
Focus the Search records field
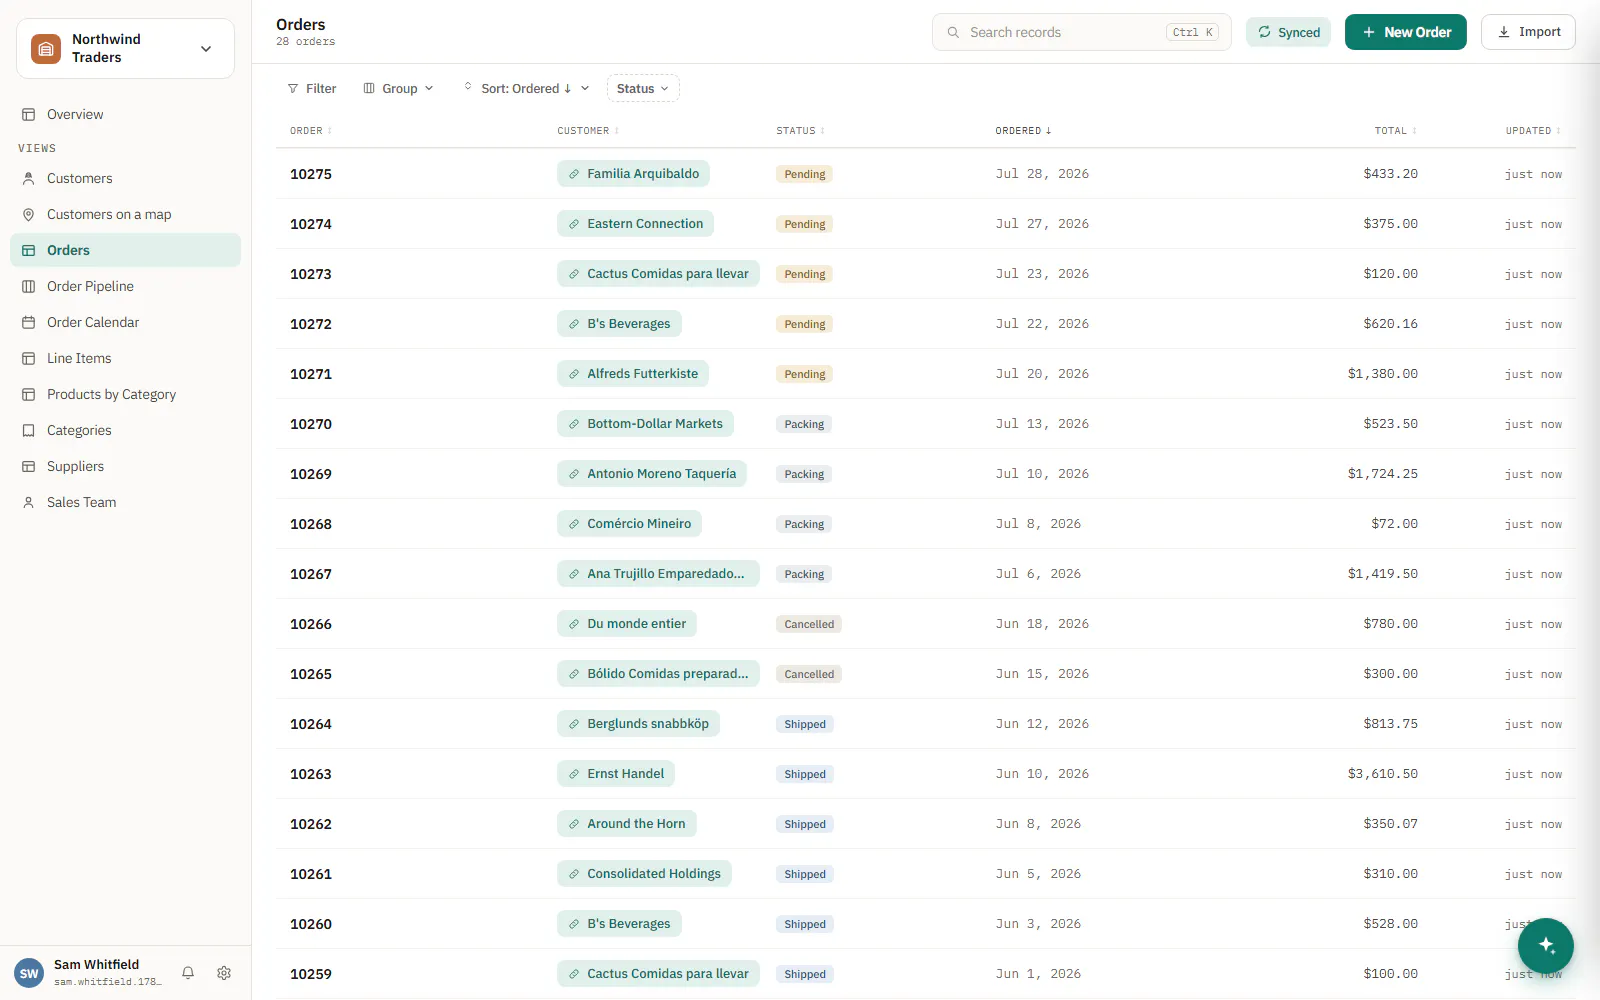tap(1081, 32)
